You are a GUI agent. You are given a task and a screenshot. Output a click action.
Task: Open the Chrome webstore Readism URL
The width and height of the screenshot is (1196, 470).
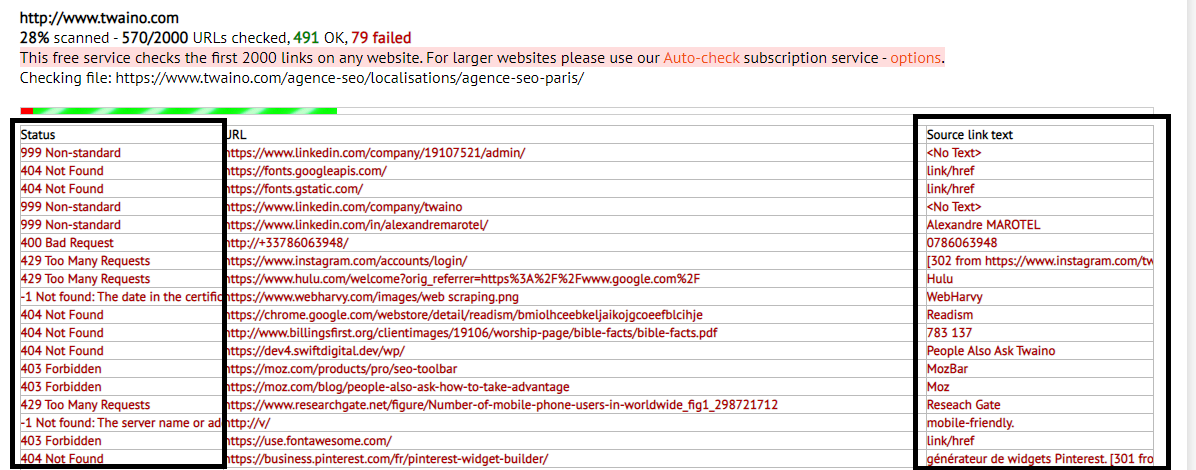(x=464, y=315)
